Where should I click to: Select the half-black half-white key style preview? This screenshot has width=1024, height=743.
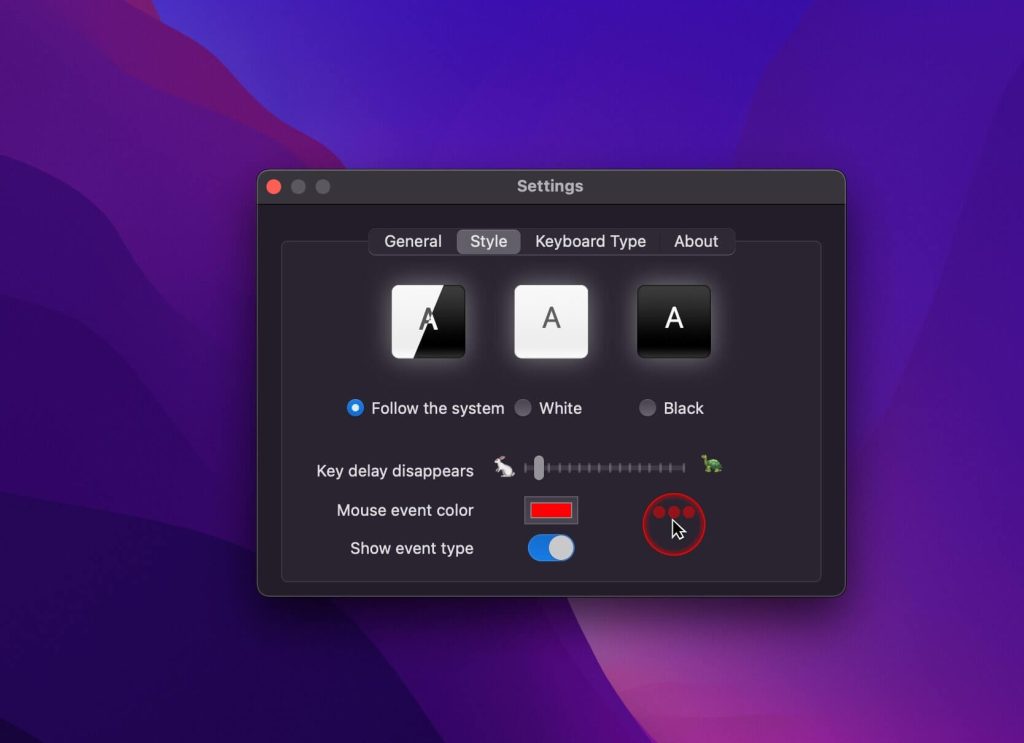point(428,321)
